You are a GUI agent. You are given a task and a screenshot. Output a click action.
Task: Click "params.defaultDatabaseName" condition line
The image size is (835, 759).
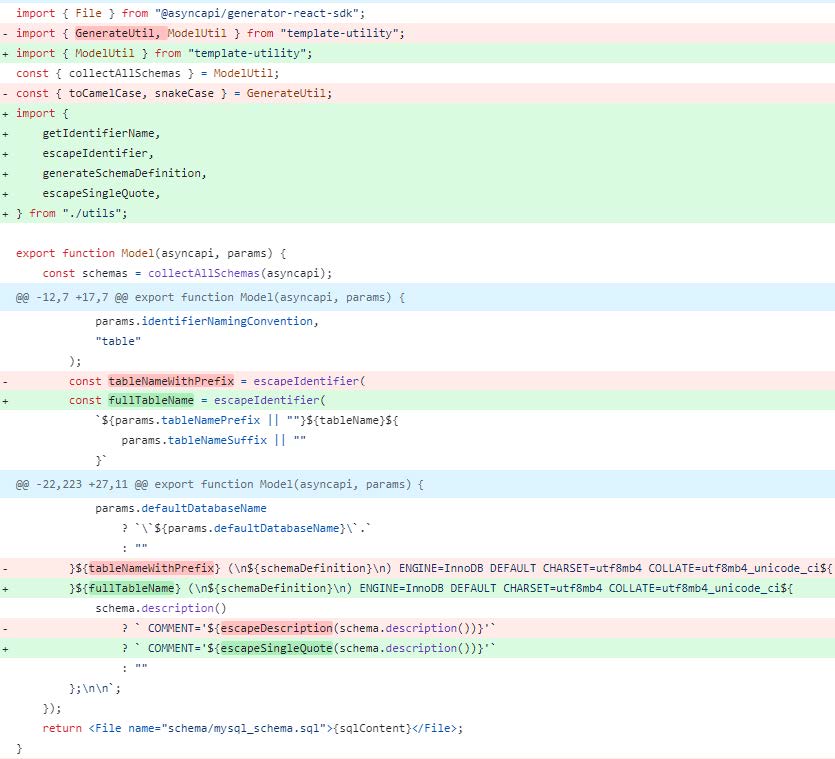418,508
